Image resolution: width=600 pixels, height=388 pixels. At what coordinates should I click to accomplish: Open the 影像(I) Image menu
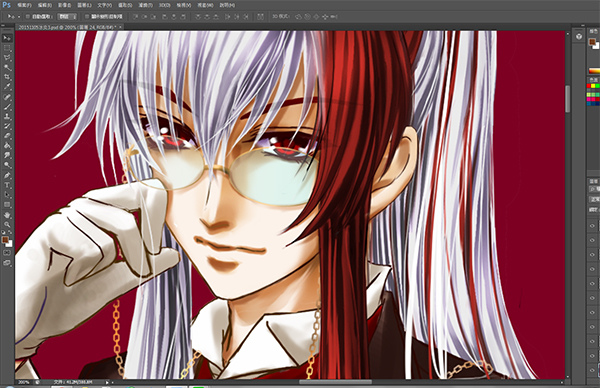[64, 5]
